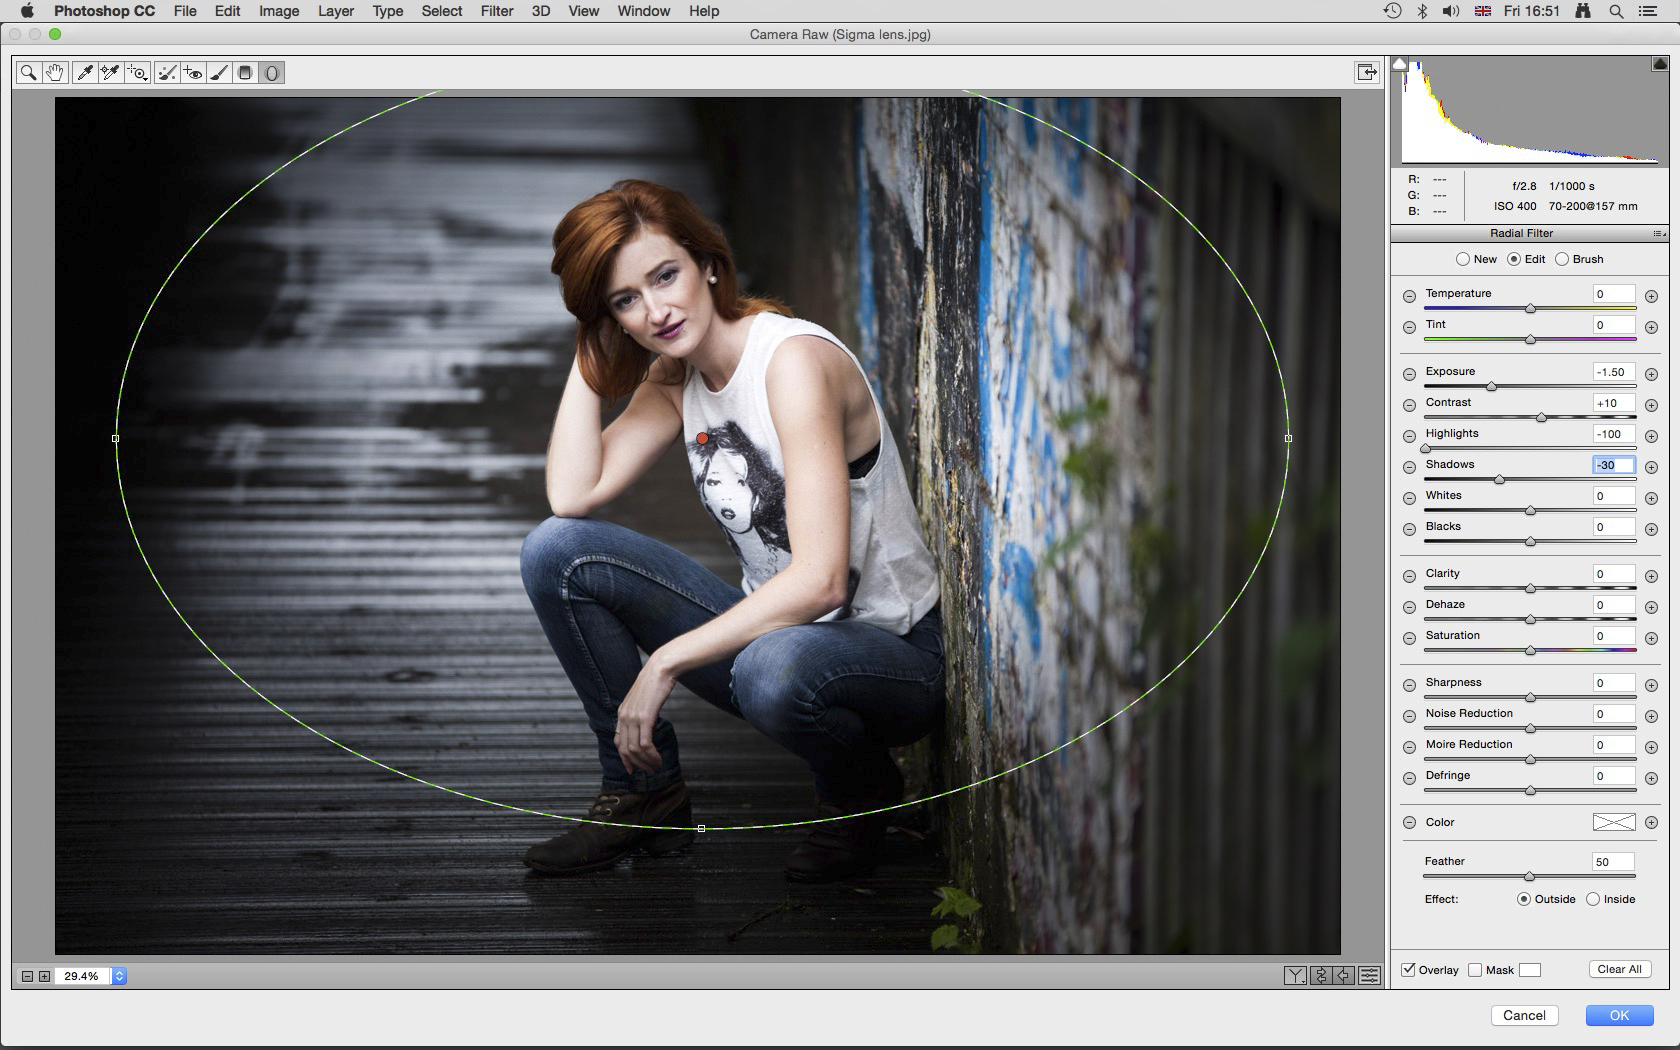Click the Highlights value field

point(1613,434)
